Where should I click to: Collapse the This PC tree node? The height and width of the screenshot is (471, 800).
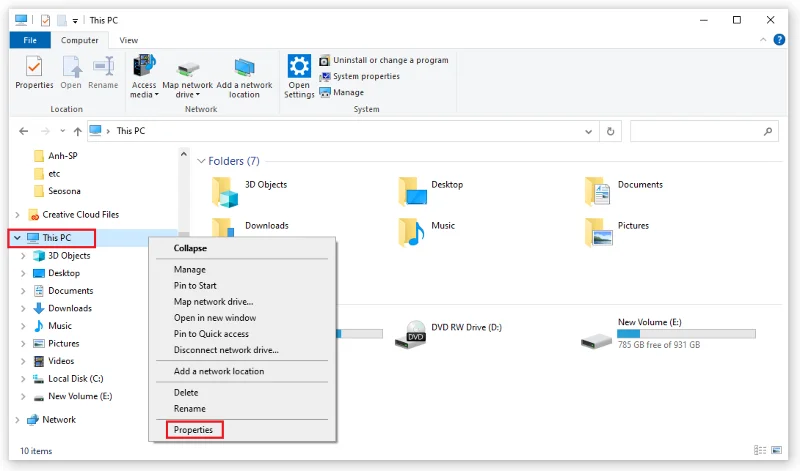coord(17,238)
